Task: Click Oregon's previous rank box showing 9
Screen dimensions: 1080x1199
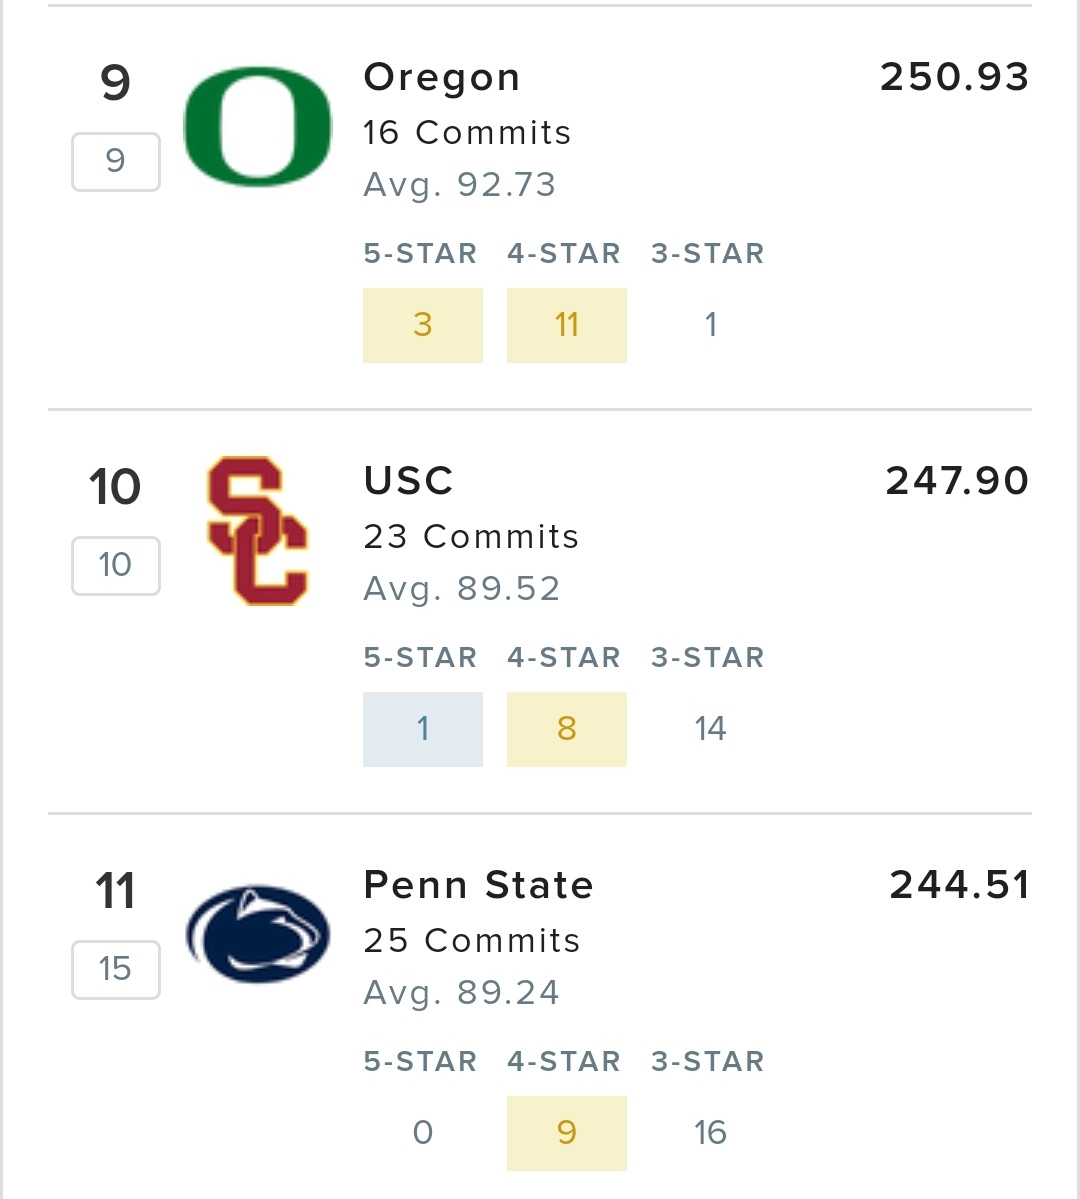Action: tap(116, 161)
